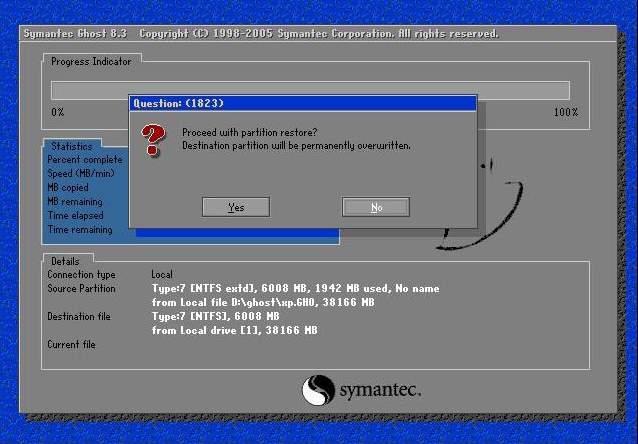This screenshot has width=638, height=444.
Task: Click the Percent complete statistic row
Action: [x=85, y=160]
